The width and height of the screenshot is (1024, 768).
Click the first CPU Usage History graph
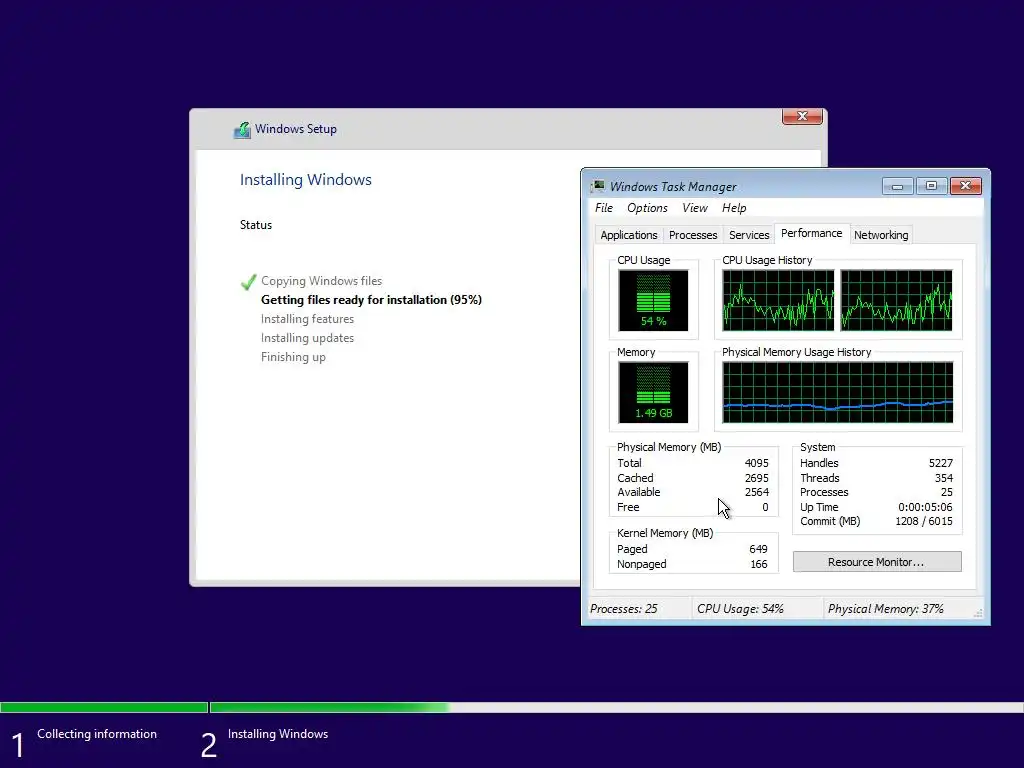(778, 300)
